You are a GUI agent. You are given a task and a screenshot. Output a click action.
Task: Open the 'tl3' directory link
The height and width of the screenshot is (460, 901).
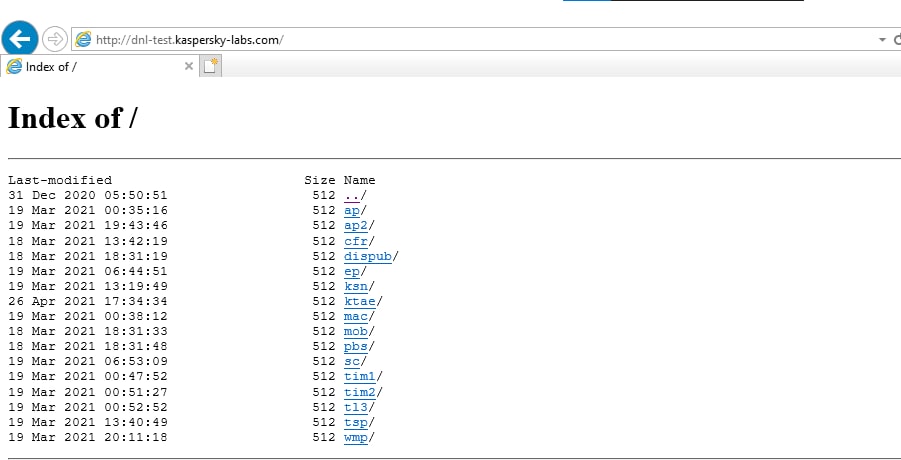click(356, 407)
